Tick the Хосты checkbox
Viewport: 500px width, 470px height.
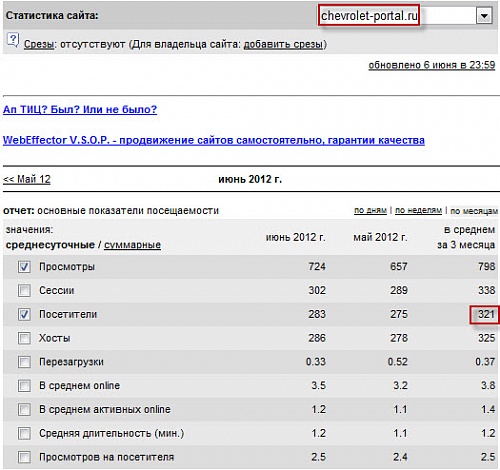click(24, 338)
